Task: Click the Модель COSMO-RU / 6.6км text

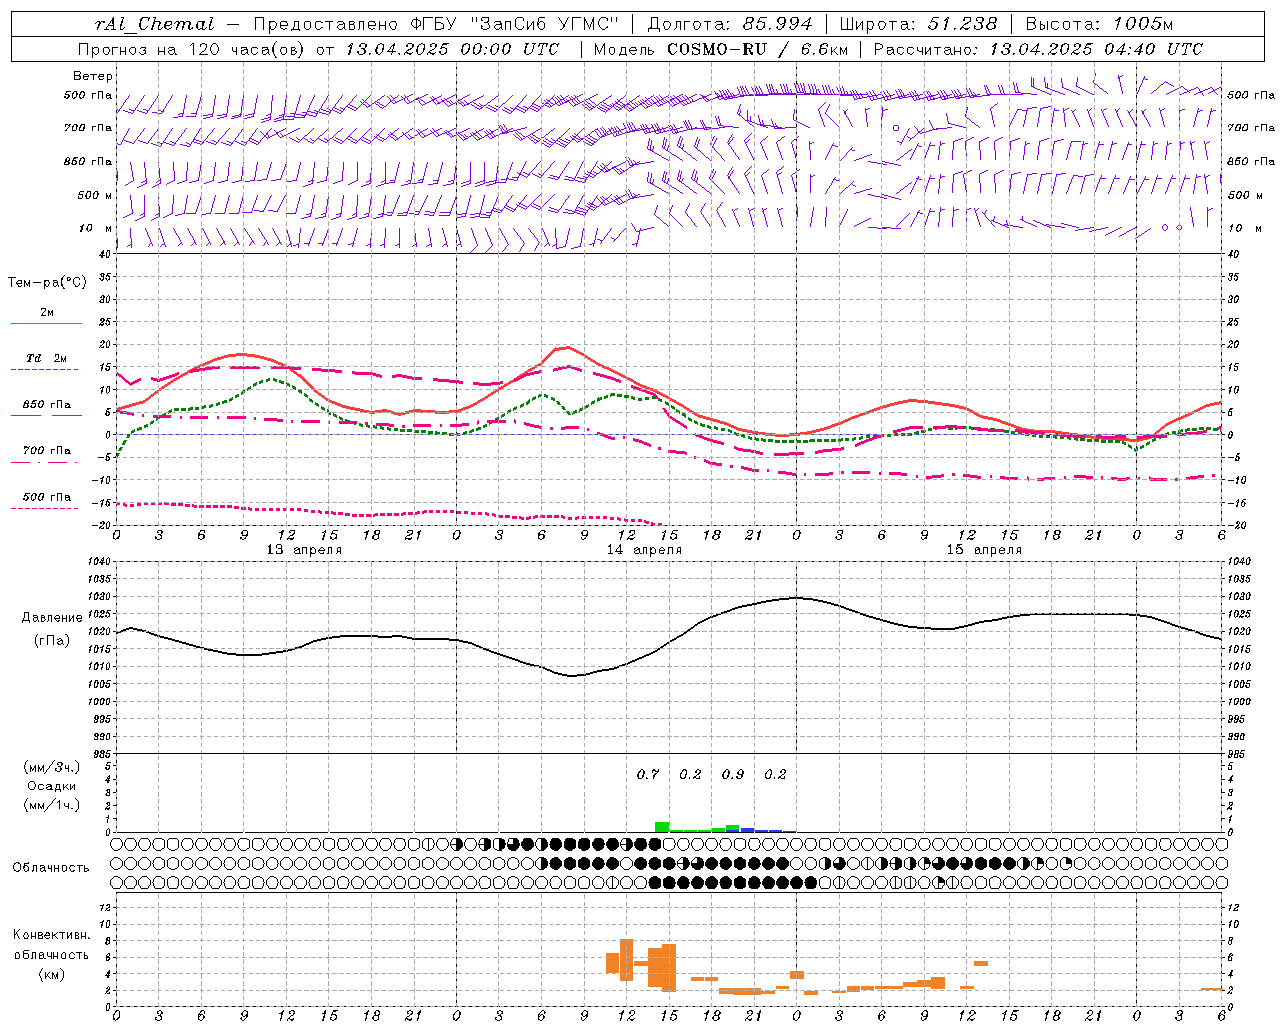Action: pyautogui.click(x=720, y=49)
